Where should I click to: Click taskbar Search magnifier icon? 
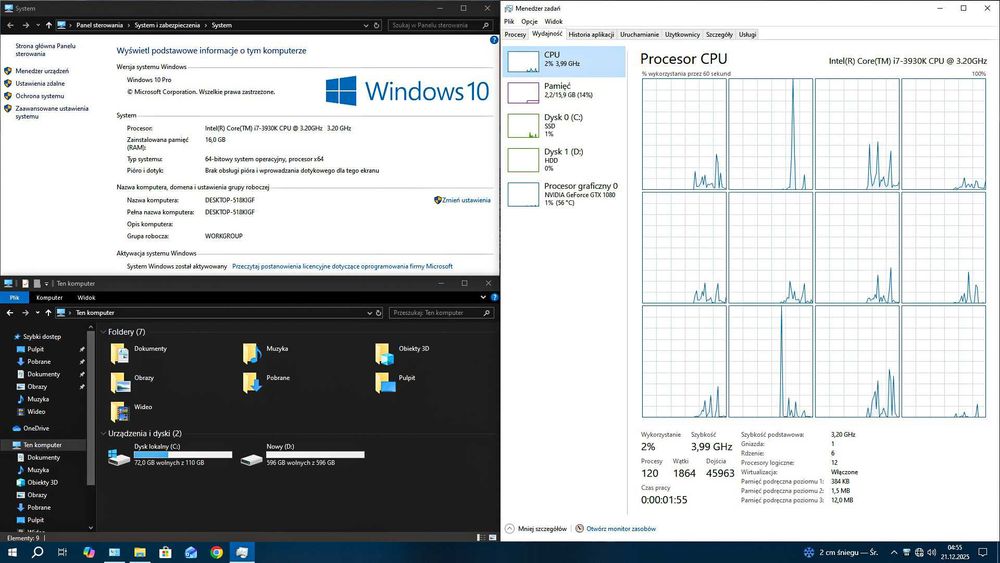pos(37,552)
